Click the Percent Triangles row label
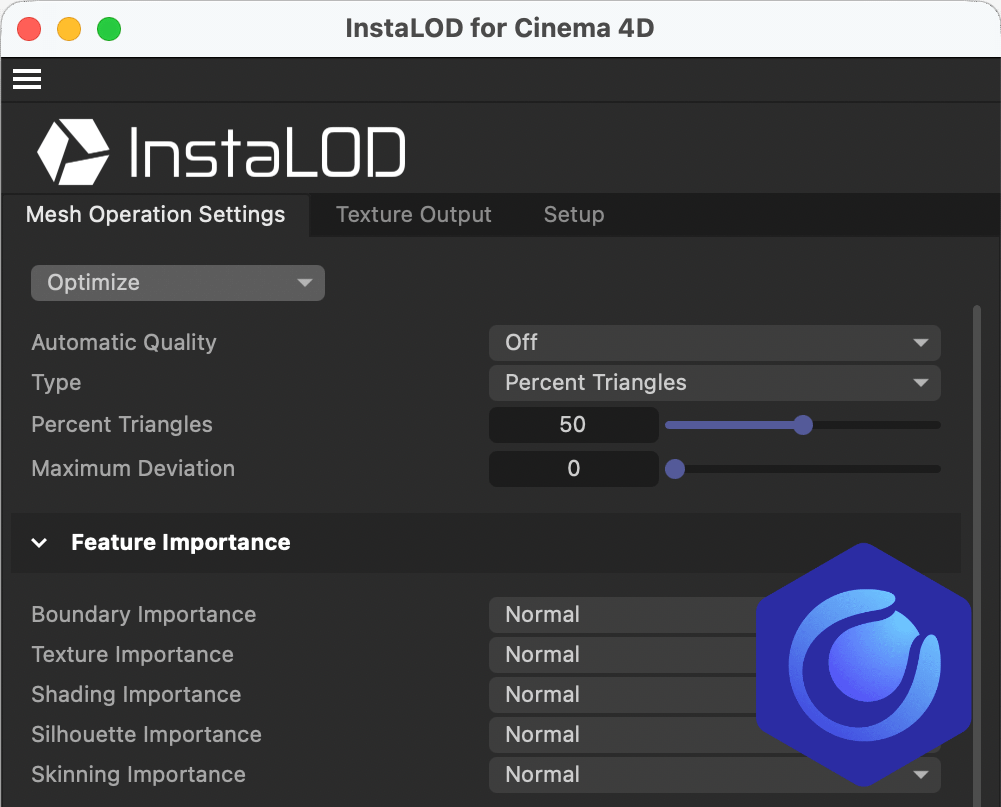1001x807 pixels. [122, 425]
